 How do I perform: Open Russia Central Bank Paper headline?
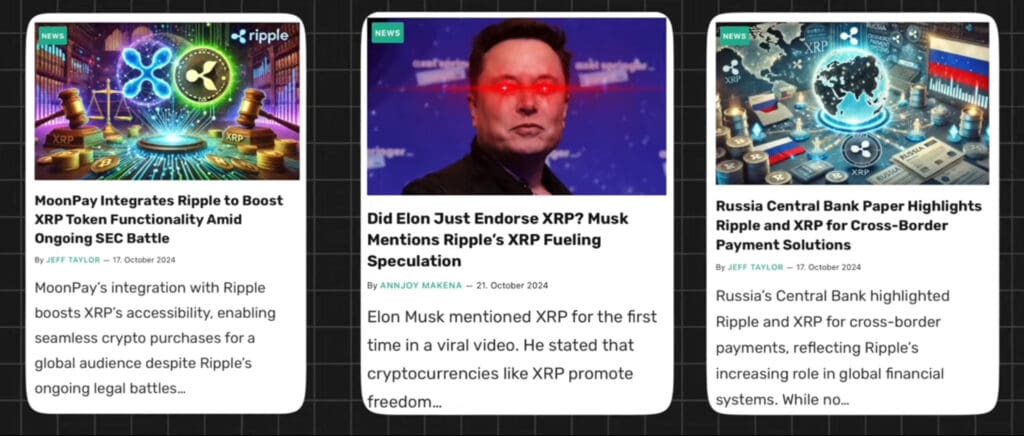coord(848,225)
